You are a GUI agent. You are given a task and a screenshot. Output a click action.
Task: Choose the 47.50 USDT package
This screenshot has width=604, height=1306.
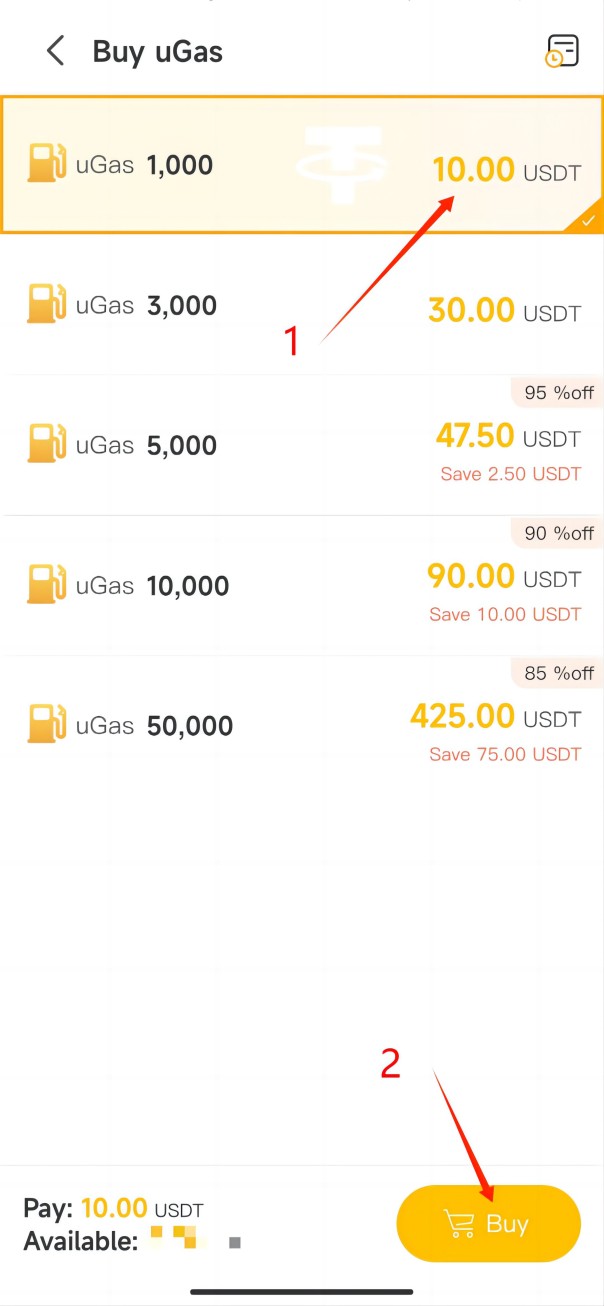pyautogui.click(x=475, y=436)
